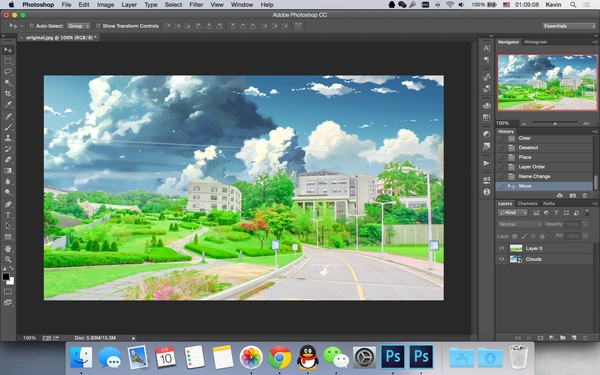Viewport: 600px width, 375px height.
Task: Hide Layer 0 using its eye icon
Action: (501, 248)
